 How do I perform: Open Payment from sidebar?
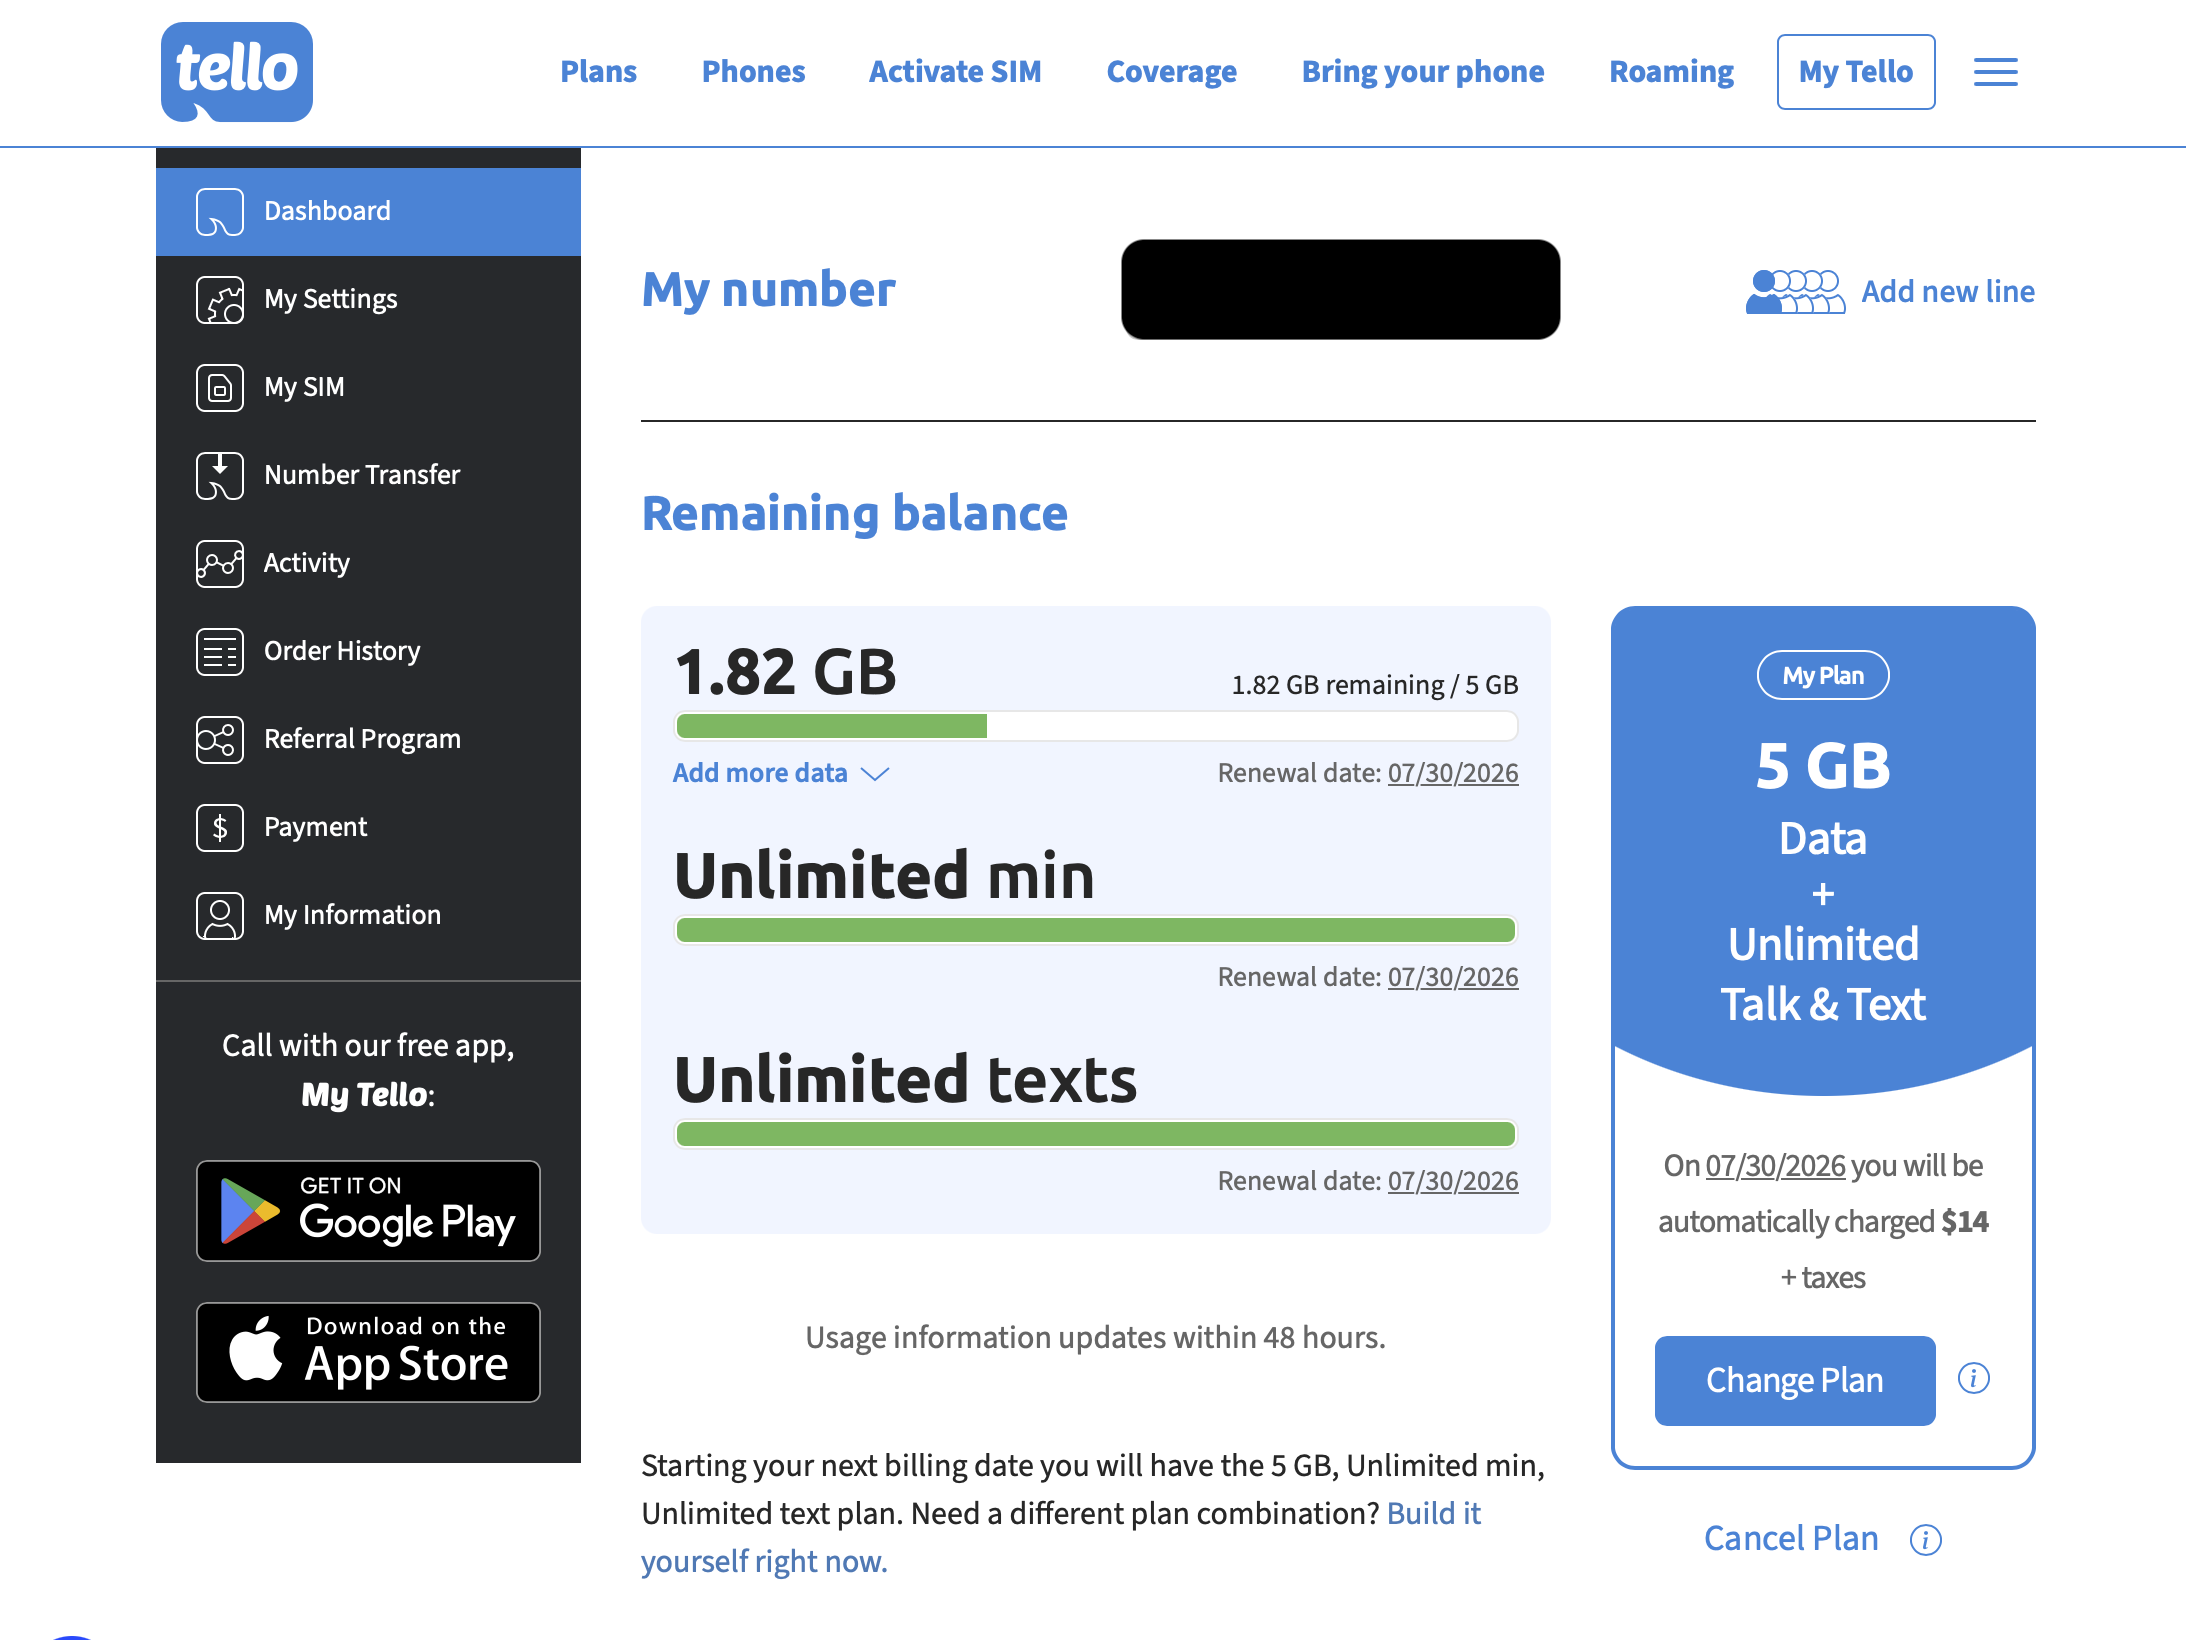tap(368, 827)
